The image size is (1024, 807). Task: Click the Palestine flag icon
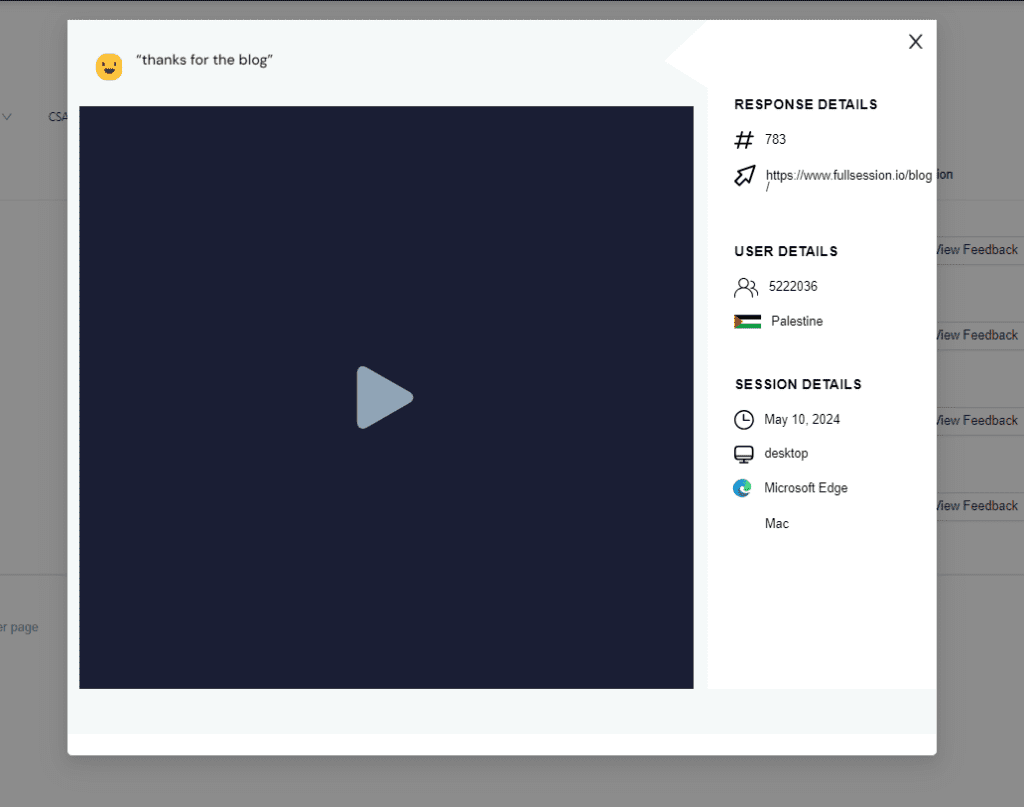click(747, 322)
